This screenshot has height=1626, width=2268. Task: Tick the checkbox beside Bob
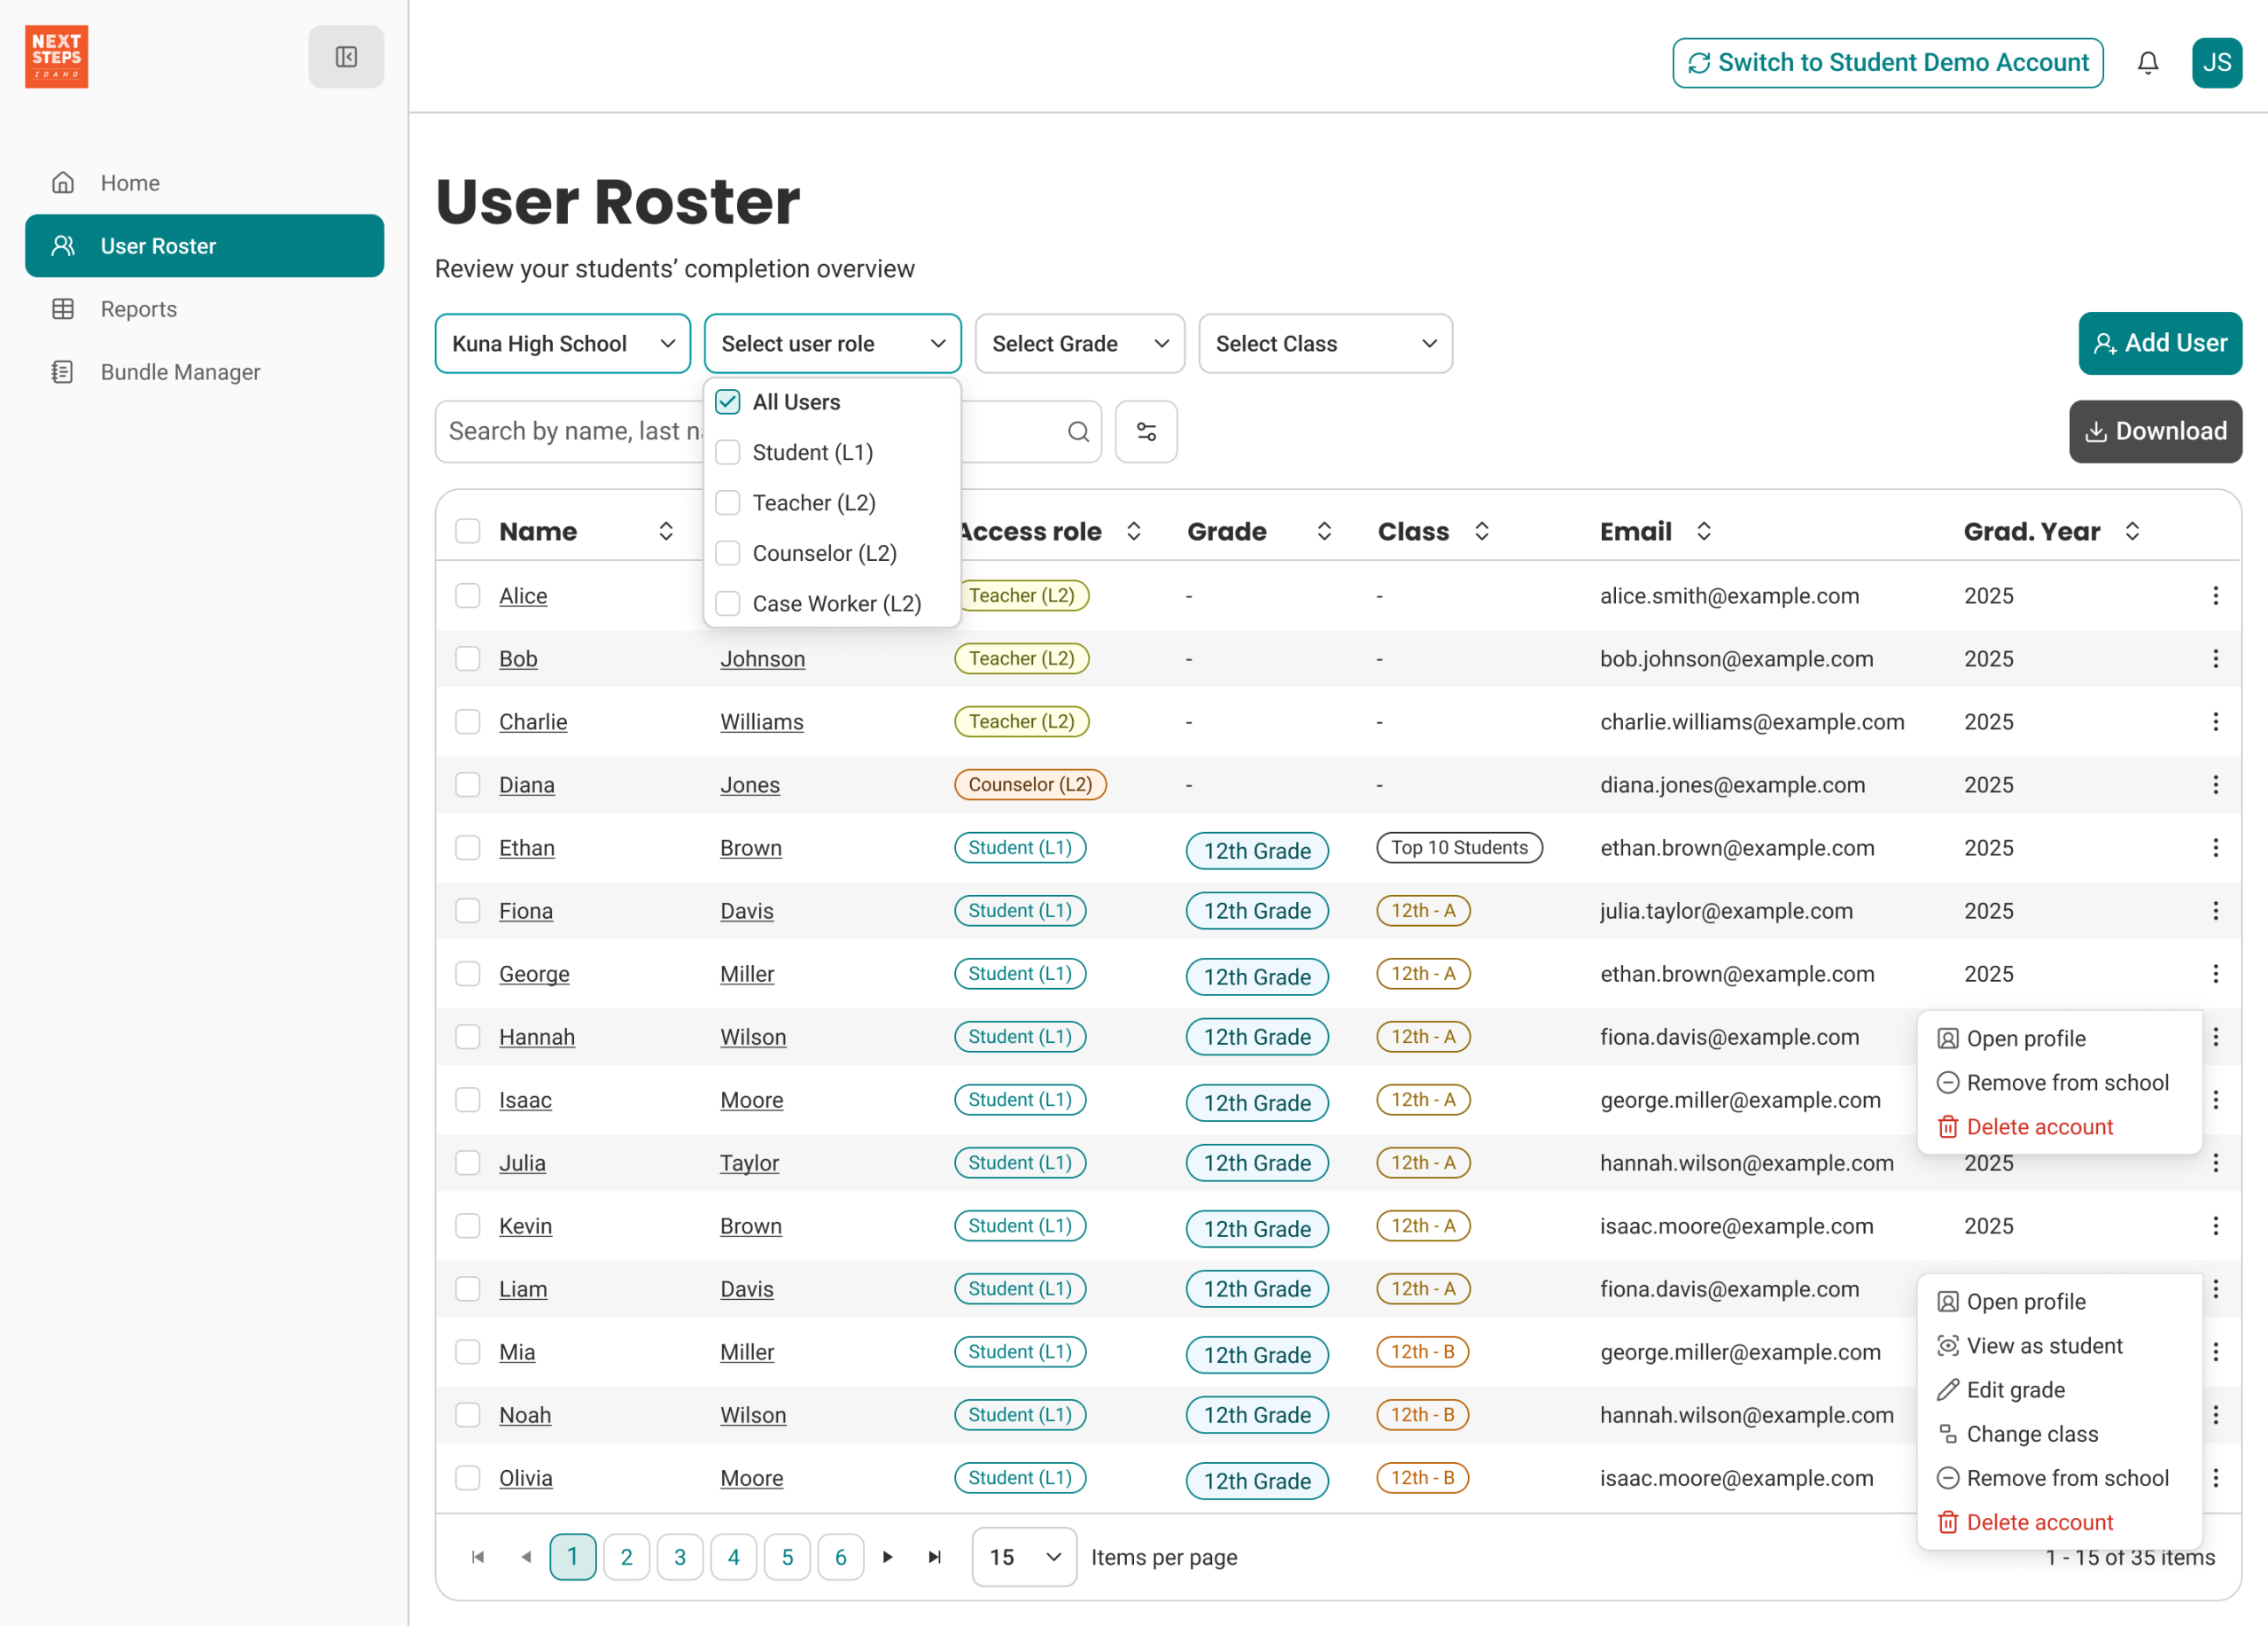coord(468,659)
